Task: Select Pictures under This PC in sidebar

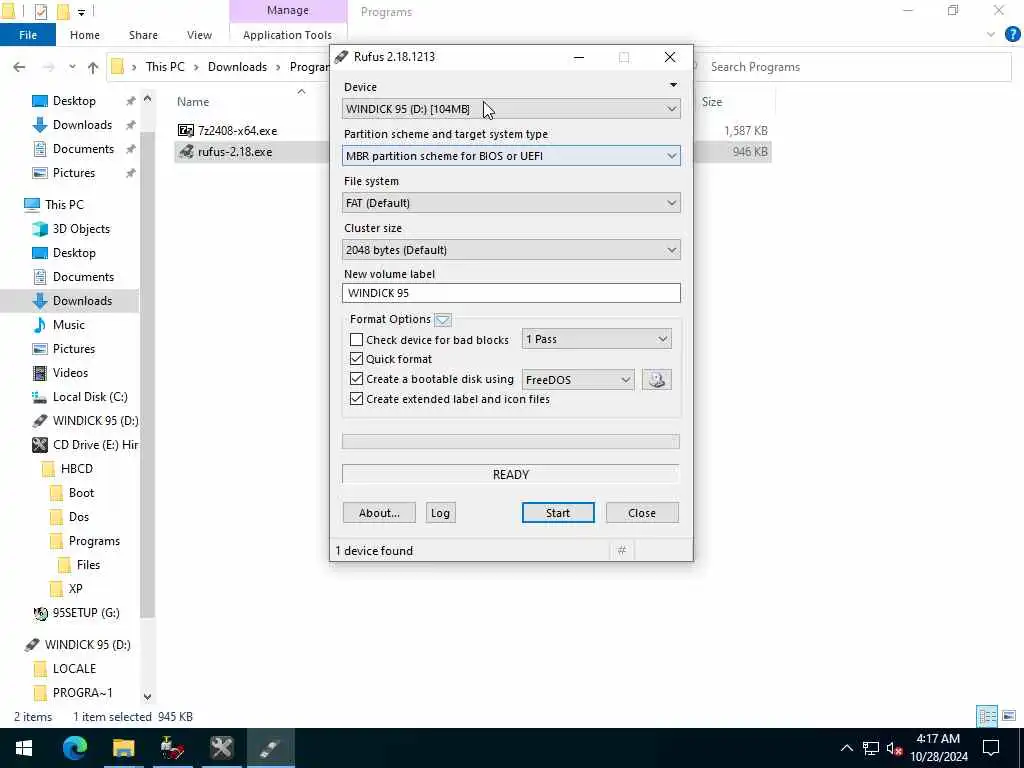Action: point(74,349)
